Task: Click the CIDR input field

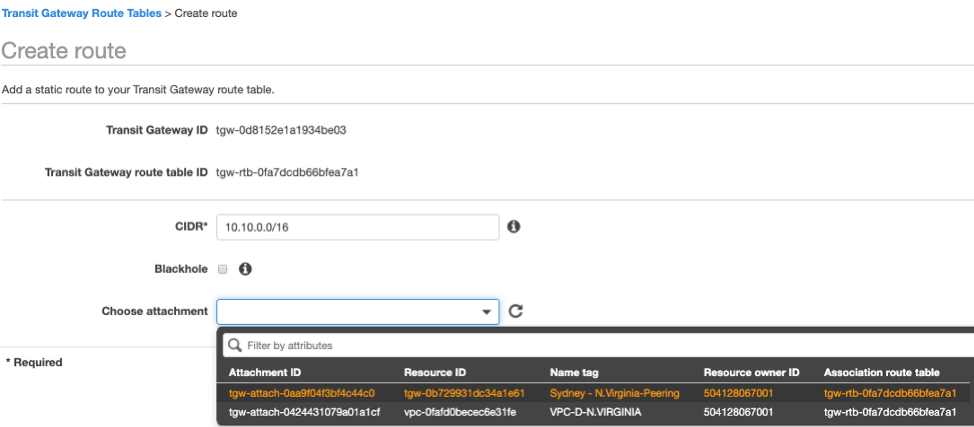Action: [x=358, y=227]
